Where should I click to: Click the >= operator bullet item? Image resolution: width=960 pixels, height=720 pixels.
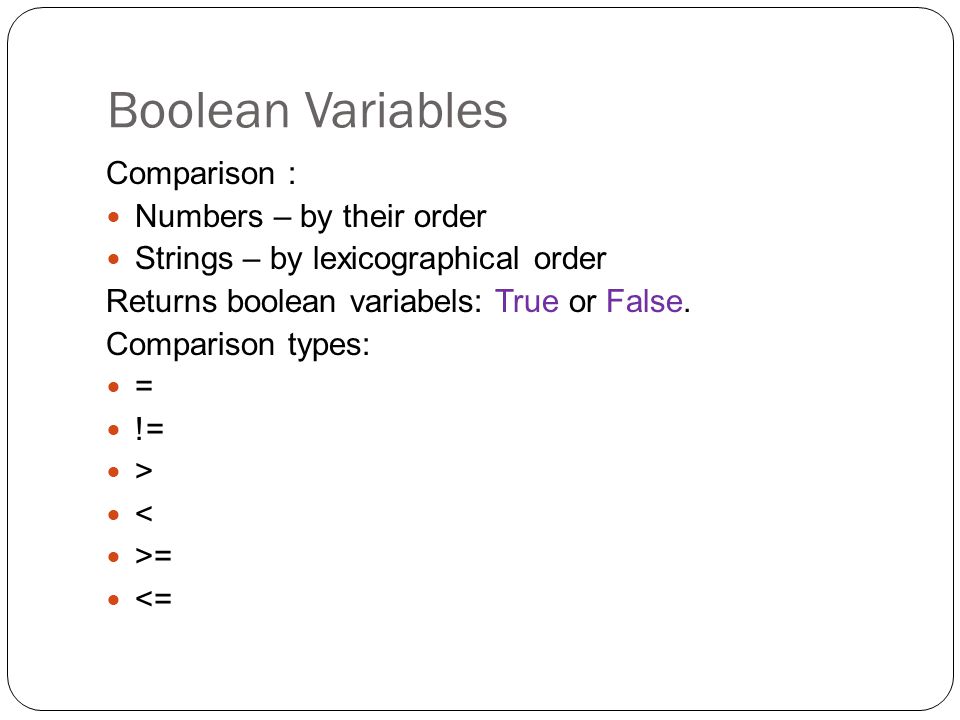[x=154, y=556]
